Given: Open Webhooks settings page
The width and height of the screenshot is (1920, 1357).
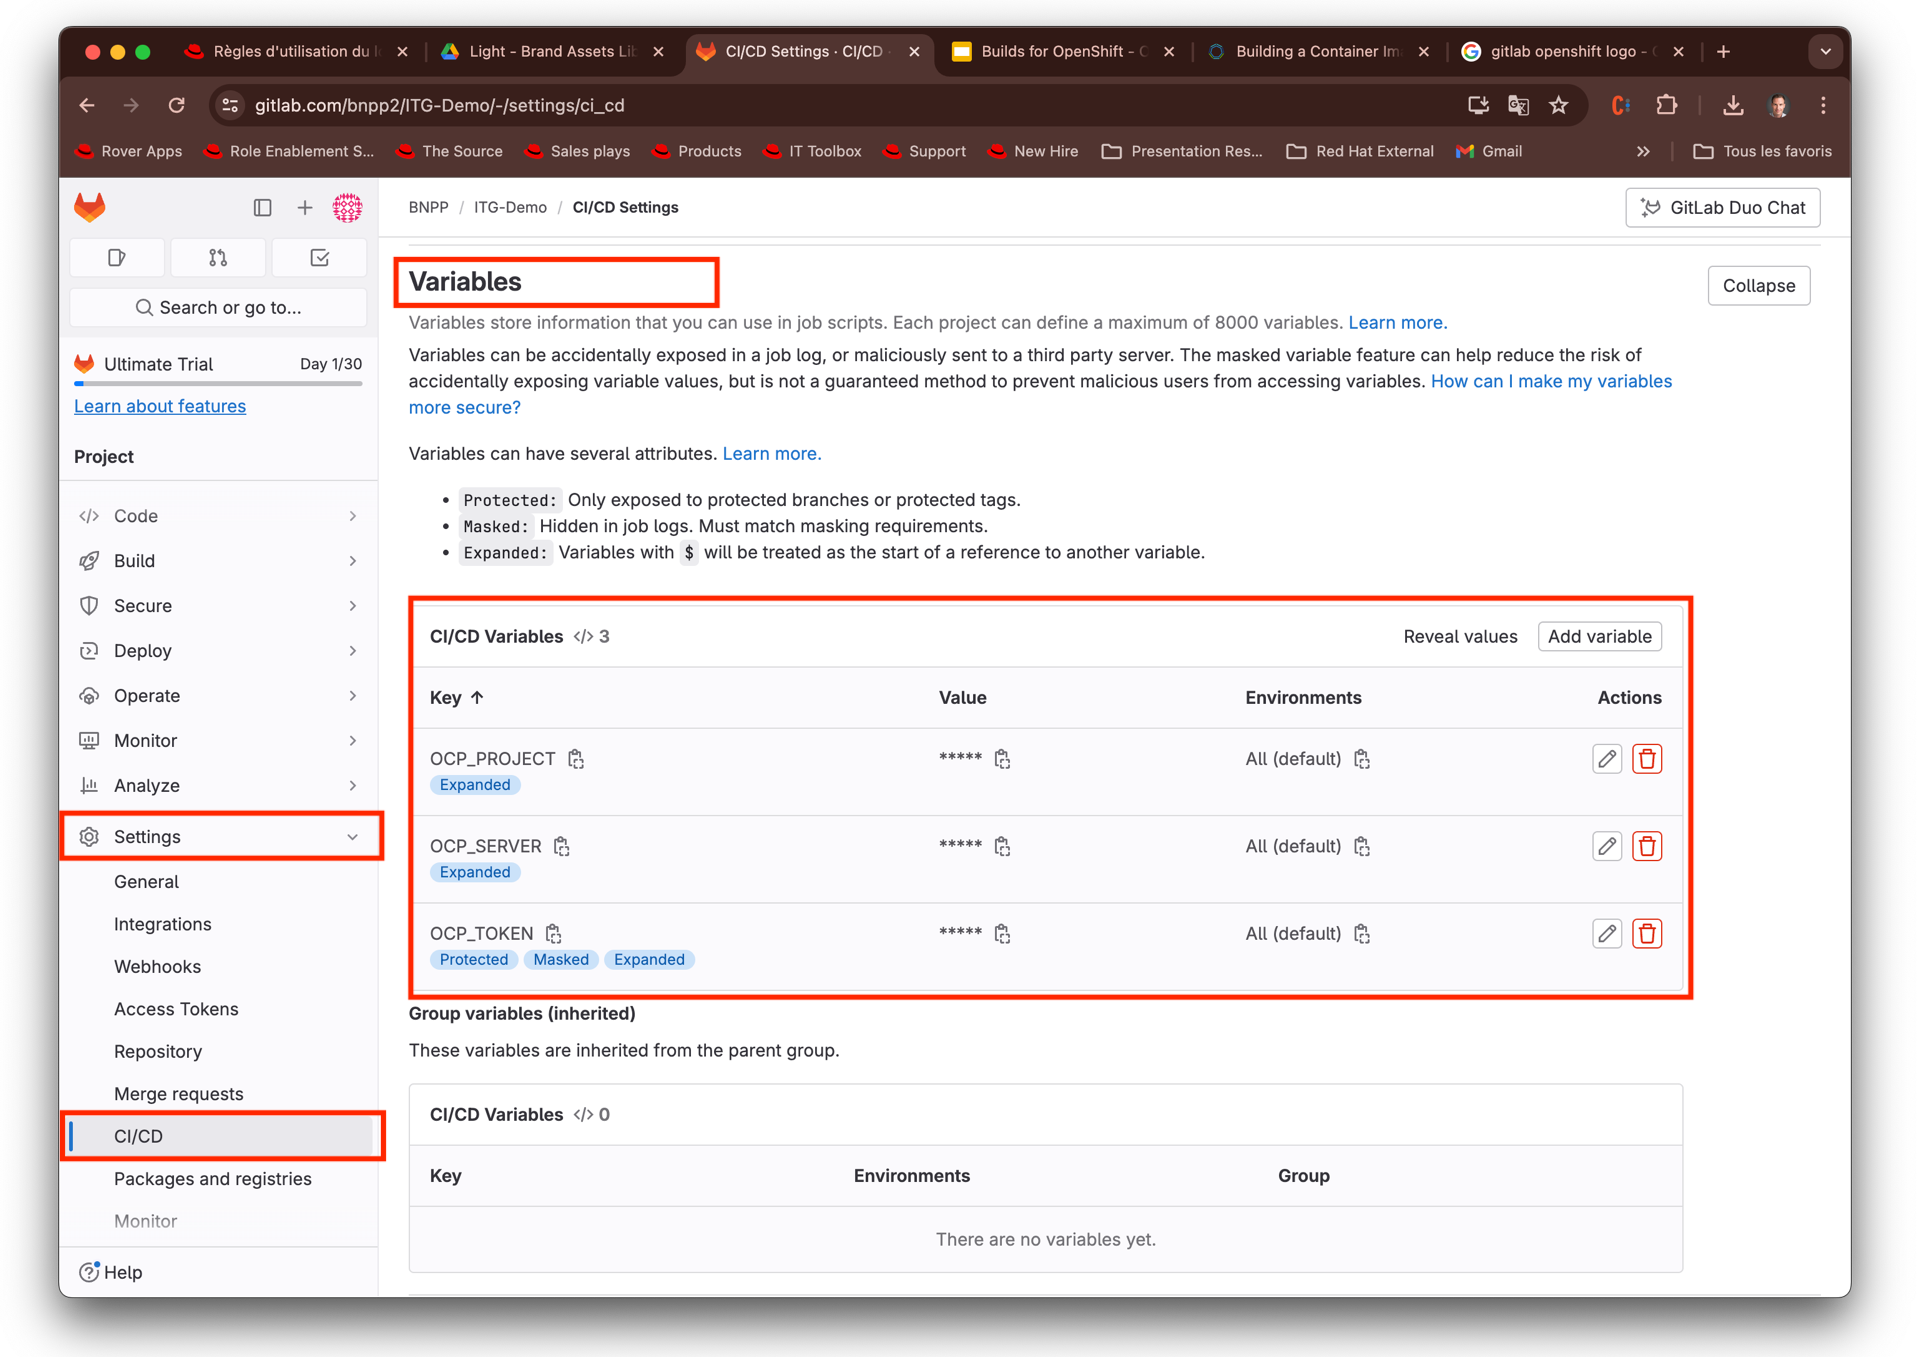Looking at the screenshot, I should (x=157, y=967).
